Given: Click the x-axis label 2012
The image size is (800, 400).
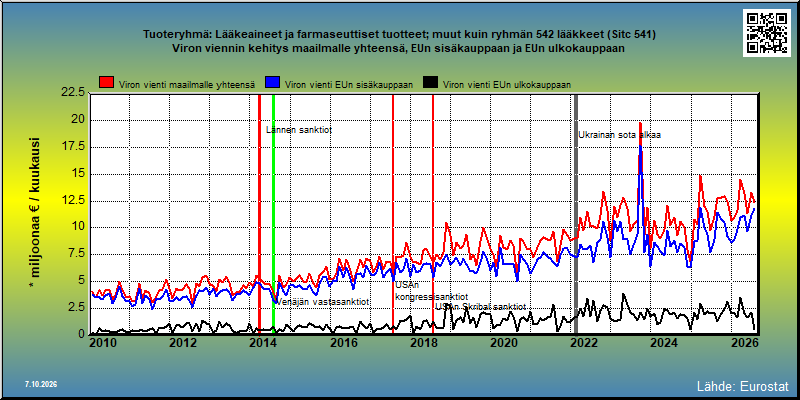Looking at the screenshot, I should (x=183, y=342).
